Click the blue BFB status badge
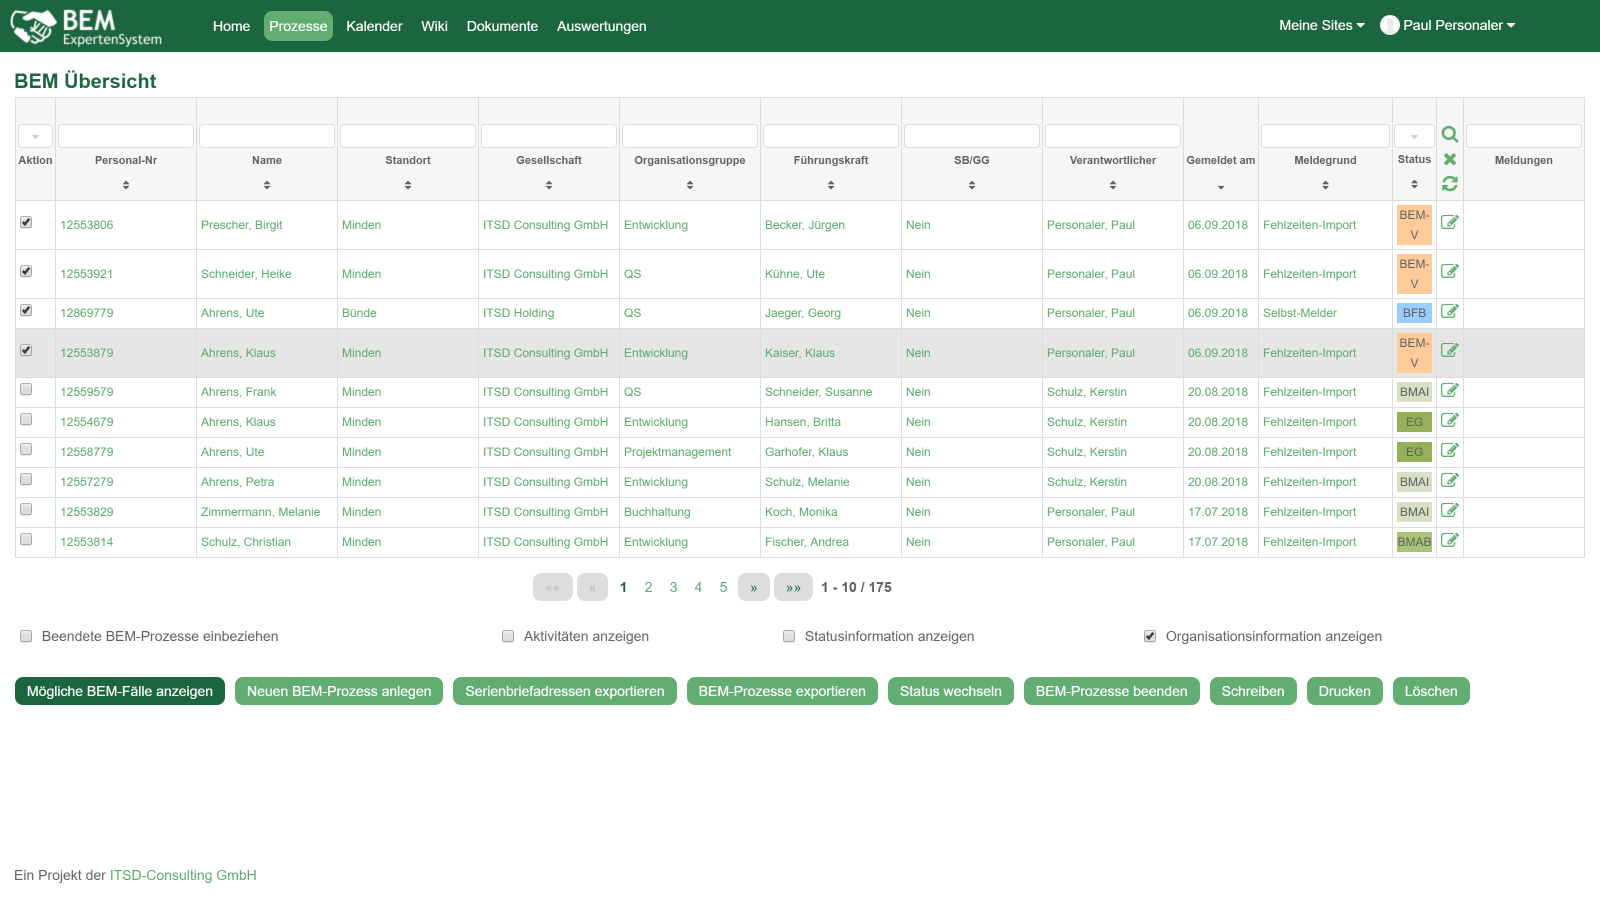This screenshot has height=900, width=1600. pyautogui.click(x=1414, y=313)
